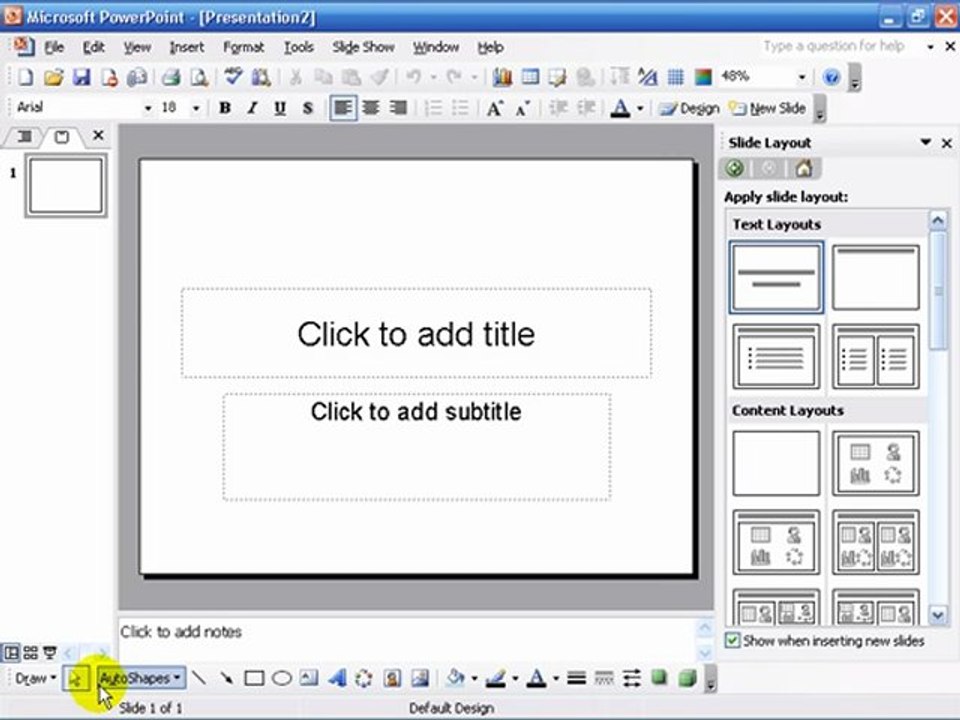Open Microsoft PowerPoint Help

[831, 77]
